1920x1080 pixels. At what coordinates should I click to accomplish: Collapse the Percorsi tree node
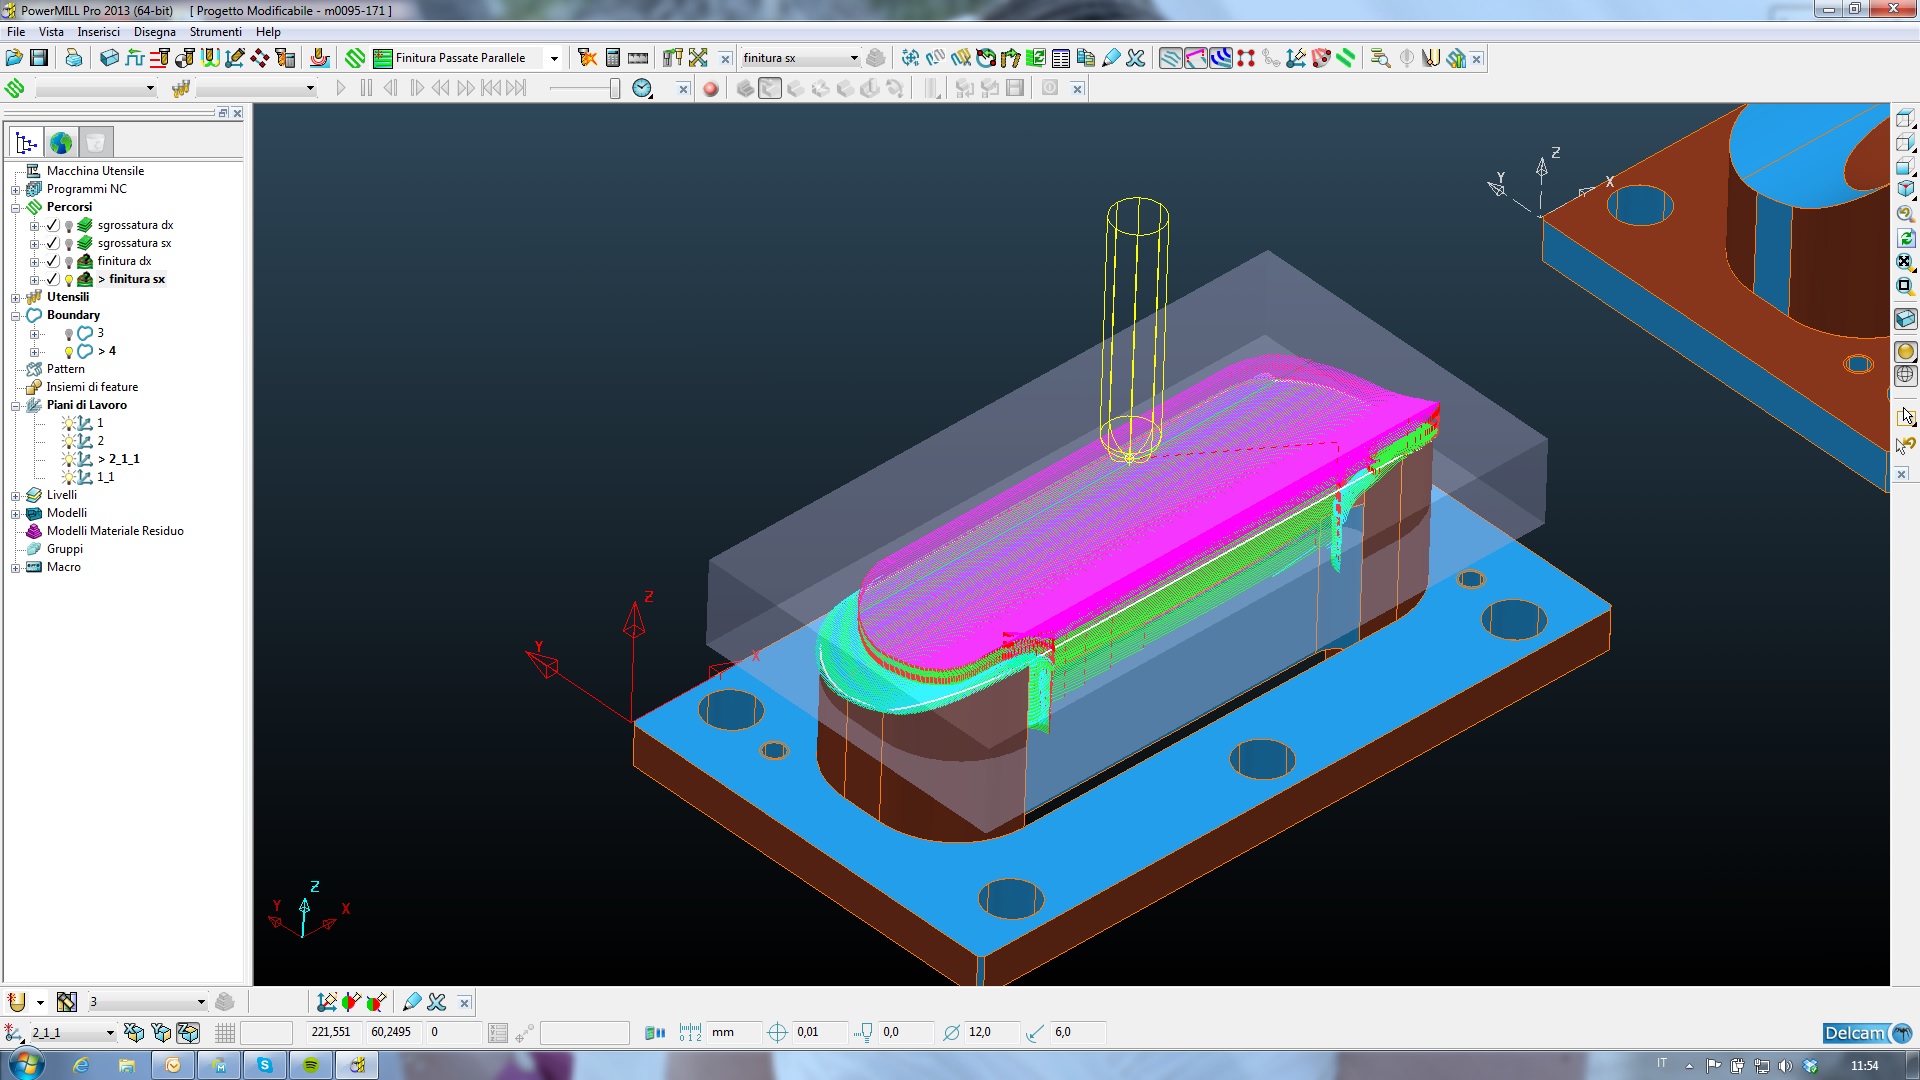[x=16, y=208]
